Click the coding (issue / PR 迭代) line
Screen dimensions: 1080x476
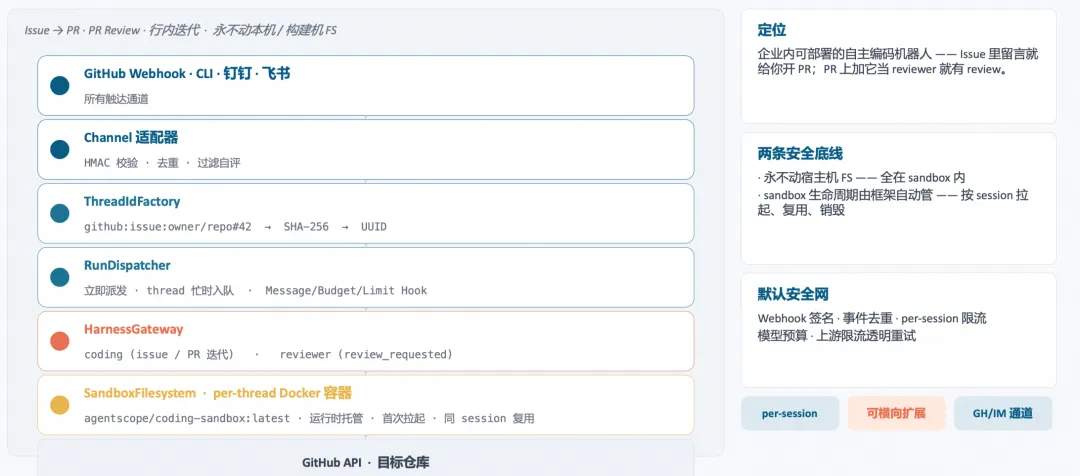tap(269, 355)
